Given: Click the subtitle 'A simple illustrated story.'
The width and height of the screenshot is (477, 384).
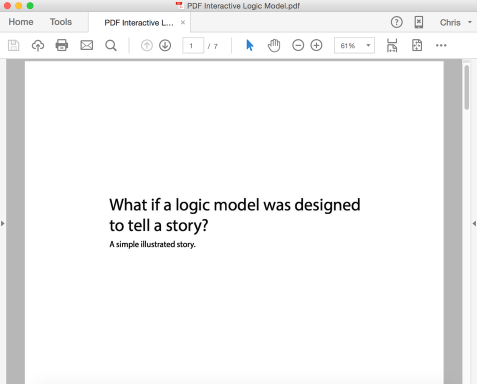Looking at the screenshot, I should coord(152,244).
